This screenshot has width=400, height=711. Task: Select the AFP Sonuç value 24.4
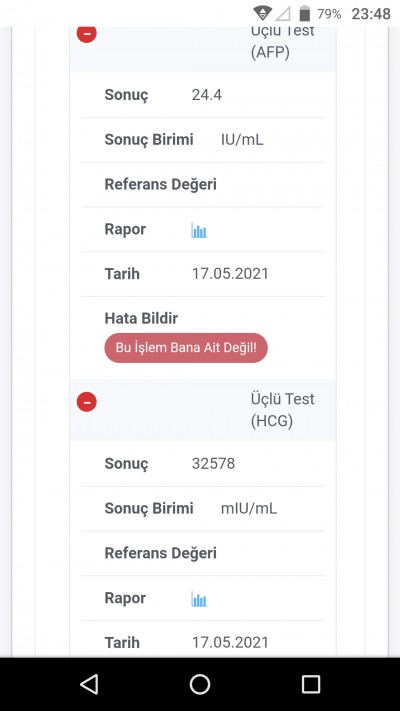coord(207,95)
